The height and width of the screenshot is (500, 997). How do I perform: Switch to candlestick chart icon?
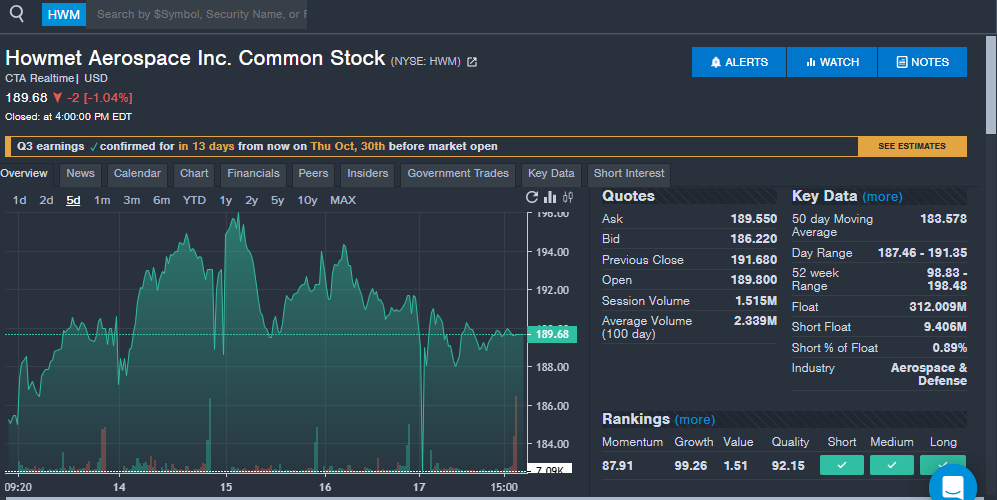point(568,198)
